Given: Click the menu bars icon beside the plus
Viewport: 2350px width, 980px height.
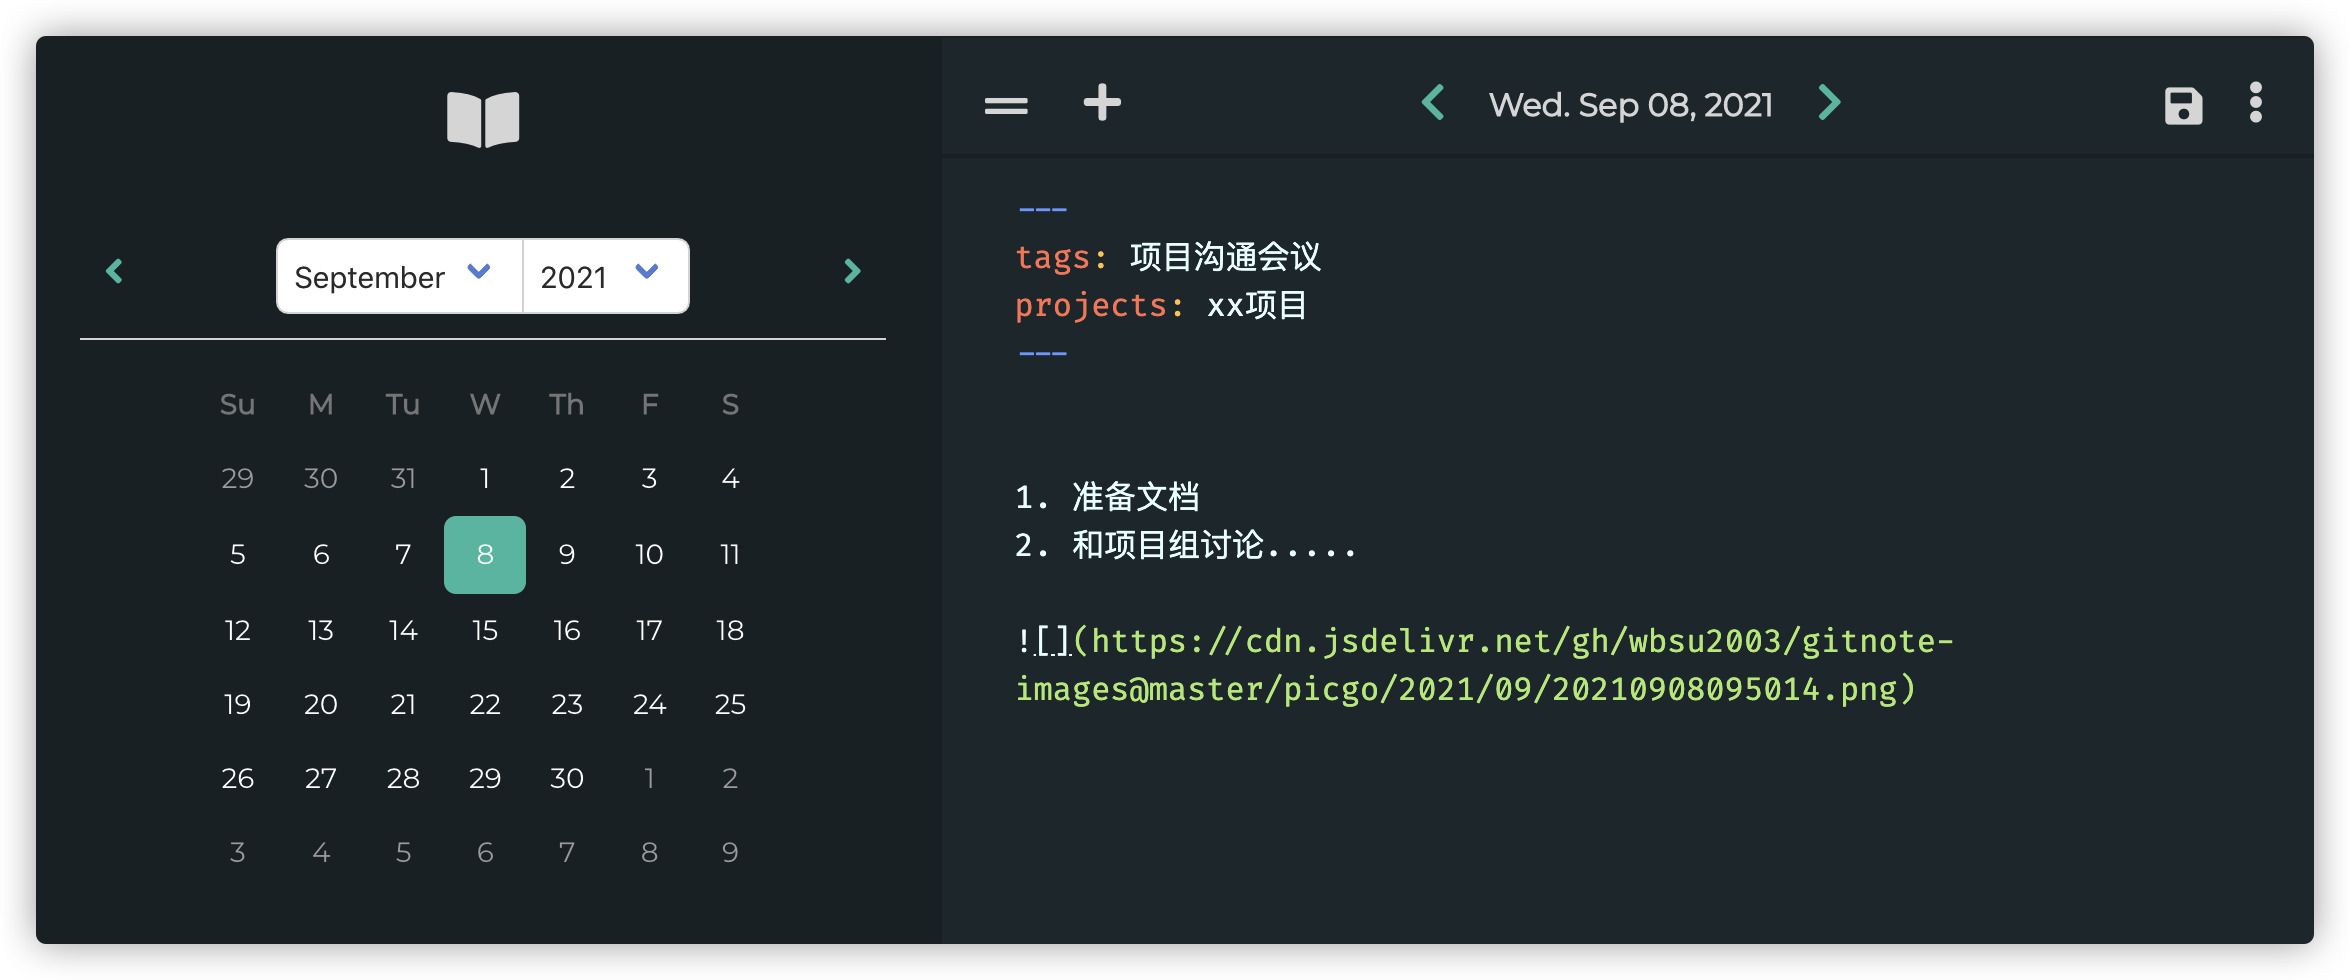Looking at the screenshot, I should tap(1006, 104).
